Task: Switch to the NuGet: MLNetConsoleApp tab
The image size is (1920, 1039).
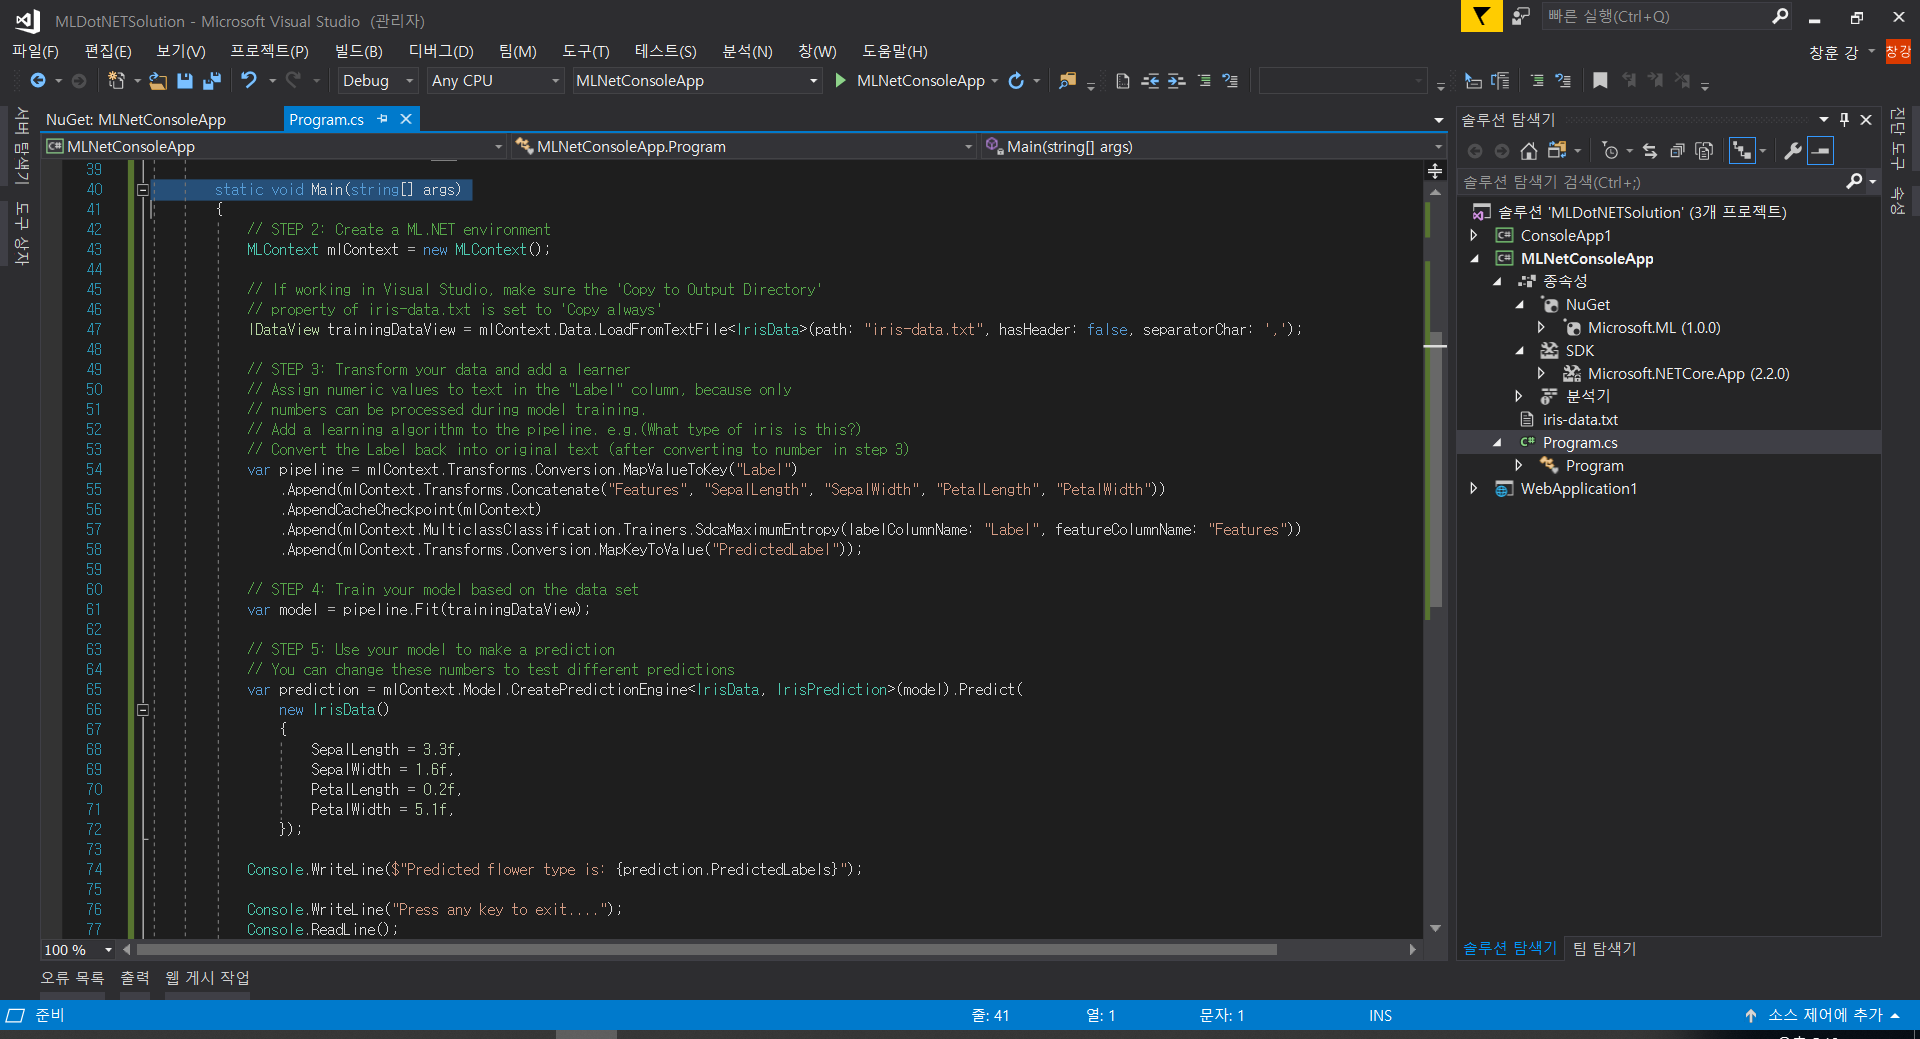Action: (136, 120)
